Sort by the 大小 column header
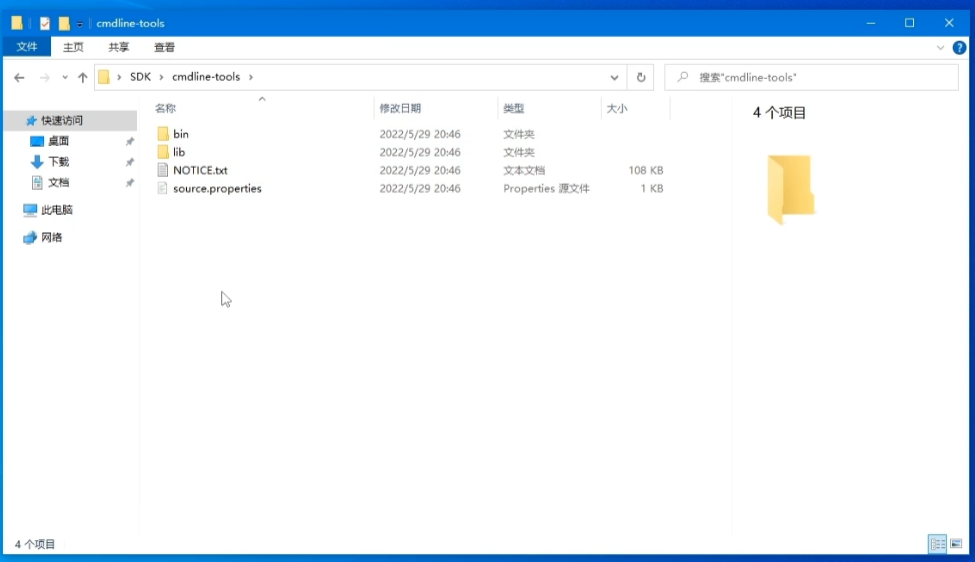 point(617,108)
